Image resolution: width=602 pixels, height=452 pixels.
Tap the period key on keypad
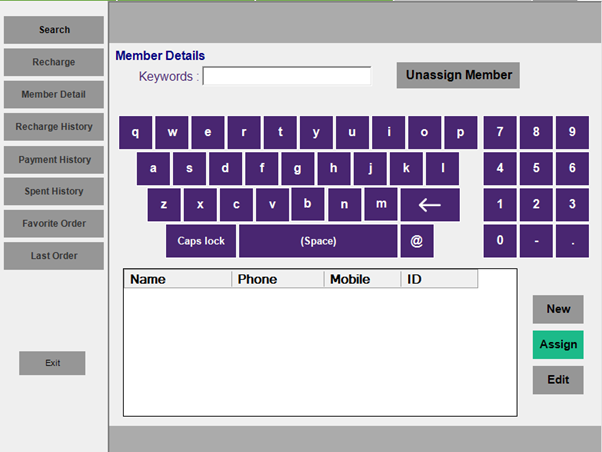pos(572,241)
